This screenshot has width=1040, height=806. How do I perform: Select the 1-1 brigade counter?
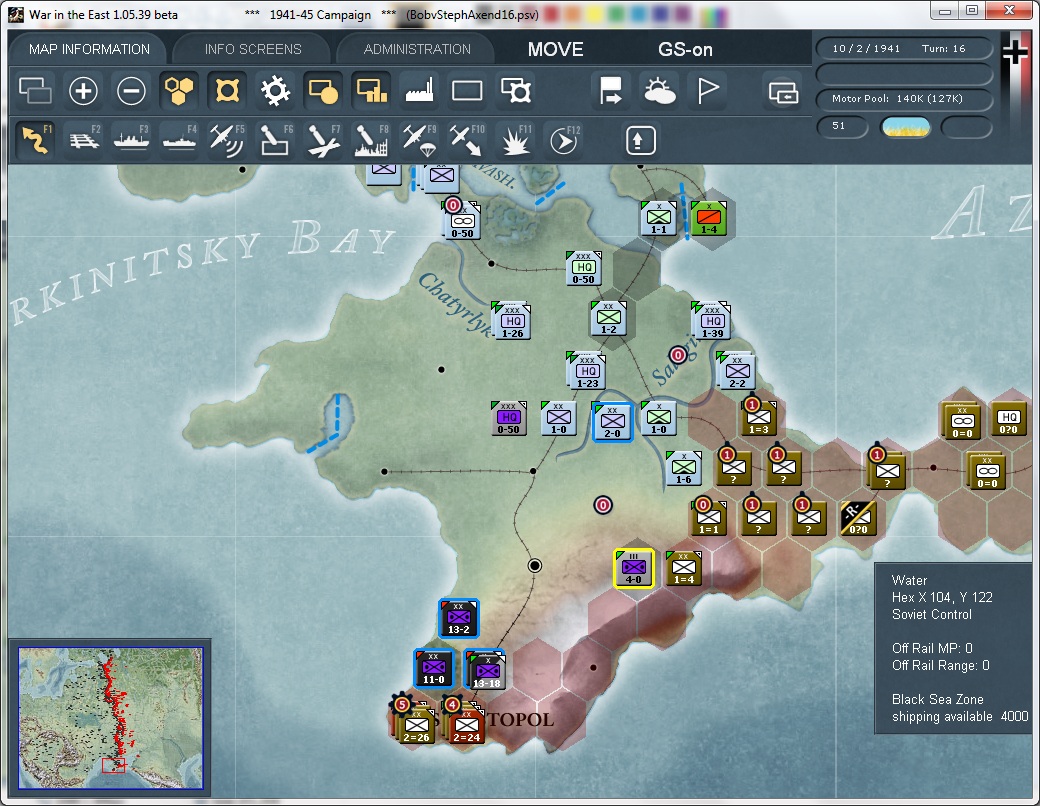click(x=659, y=218)
